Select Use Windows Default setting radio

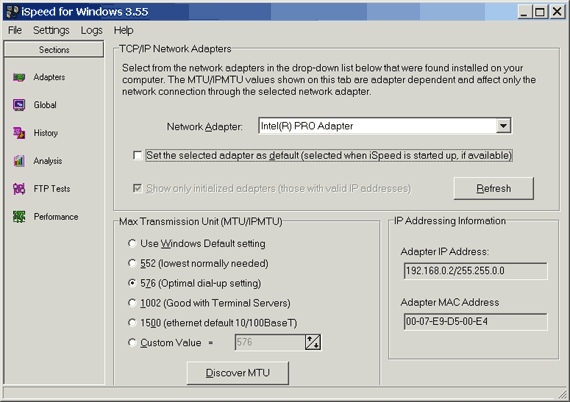(x=132, y=243)
